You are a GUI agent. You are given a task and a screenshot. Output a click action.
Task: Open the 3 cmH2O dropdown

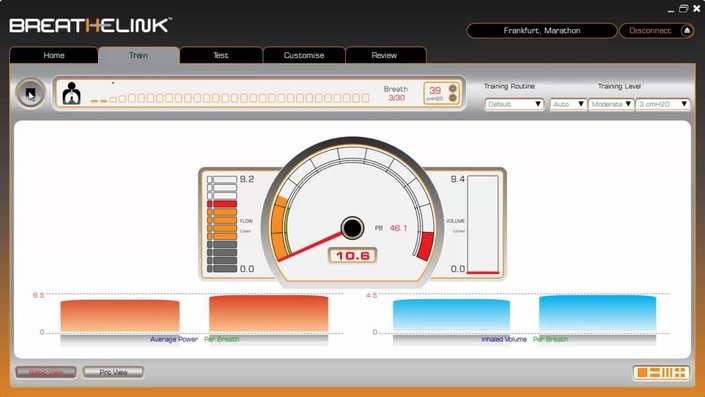pos(663,104)
